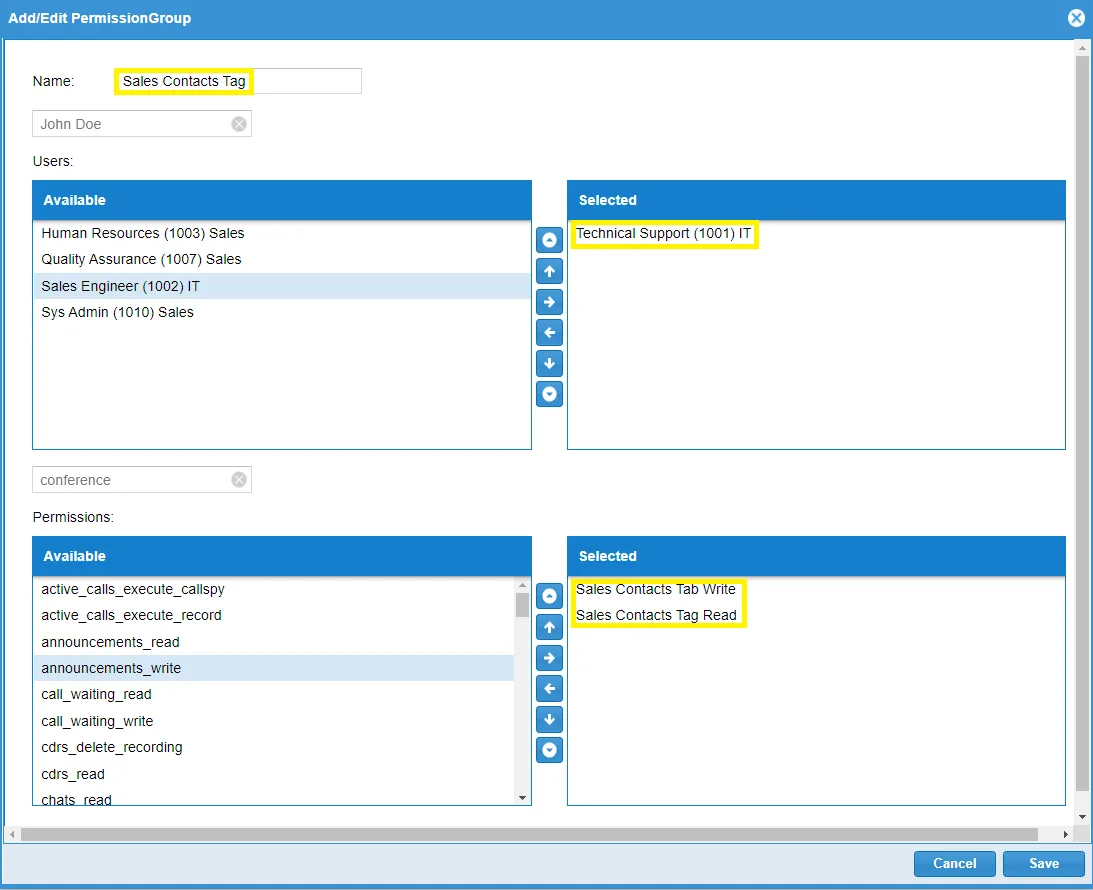
Task: Click Users move-left arrow to deselect user
Action: (549, 332)
